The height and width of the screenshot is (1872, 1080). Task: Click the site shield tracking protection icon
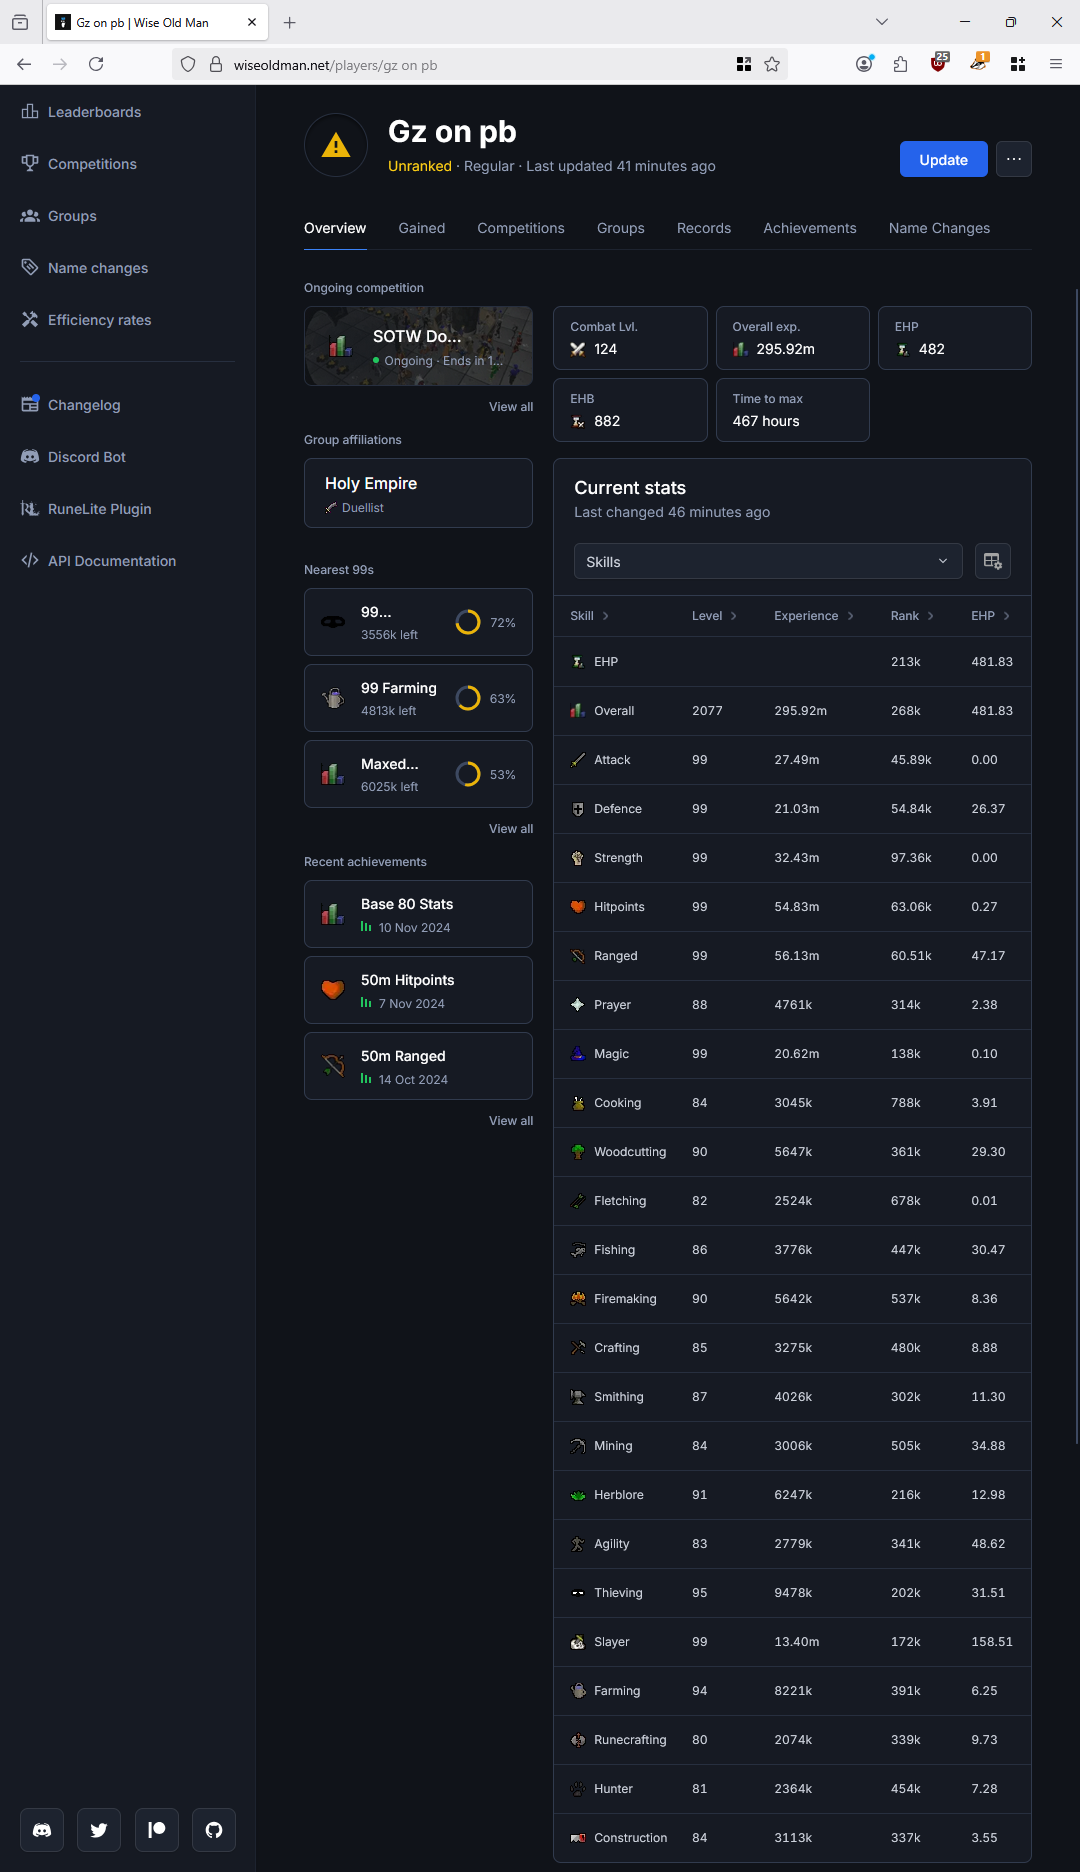point(188,64)
